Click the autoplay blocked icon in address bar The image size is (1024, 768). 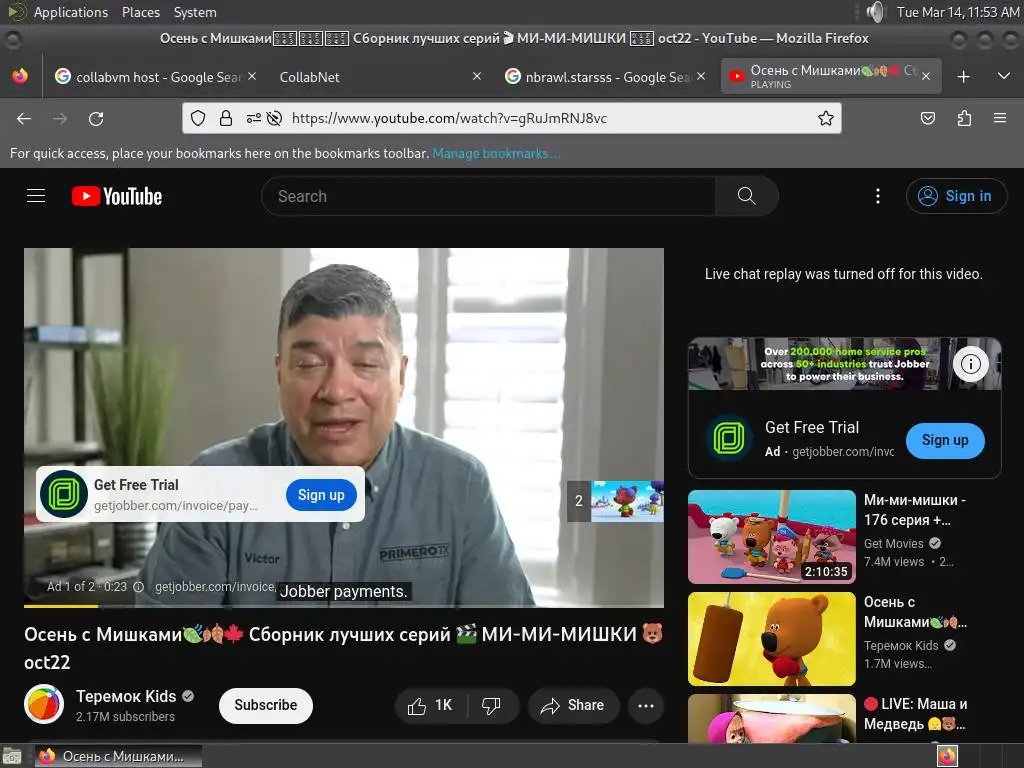pos(275,118)
